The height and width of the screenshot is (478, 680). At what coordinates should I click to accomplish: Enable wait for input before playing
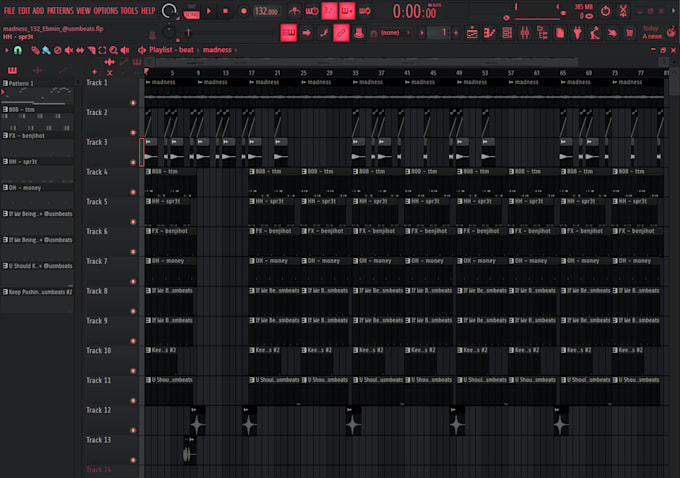pyautogui.click(x=312, y=11)
